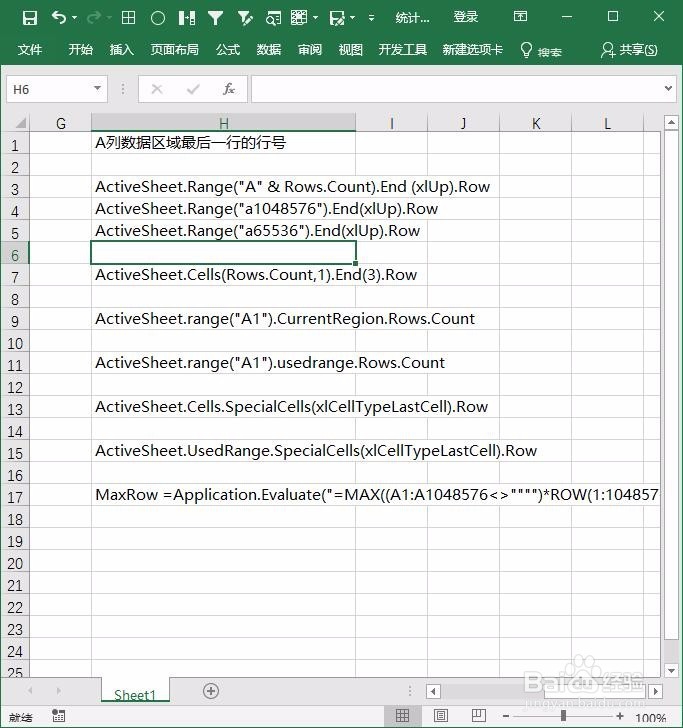The image size is (683, 728).
Task: Open Customize Quick Access Toolbar arrow
Action: 371,18
